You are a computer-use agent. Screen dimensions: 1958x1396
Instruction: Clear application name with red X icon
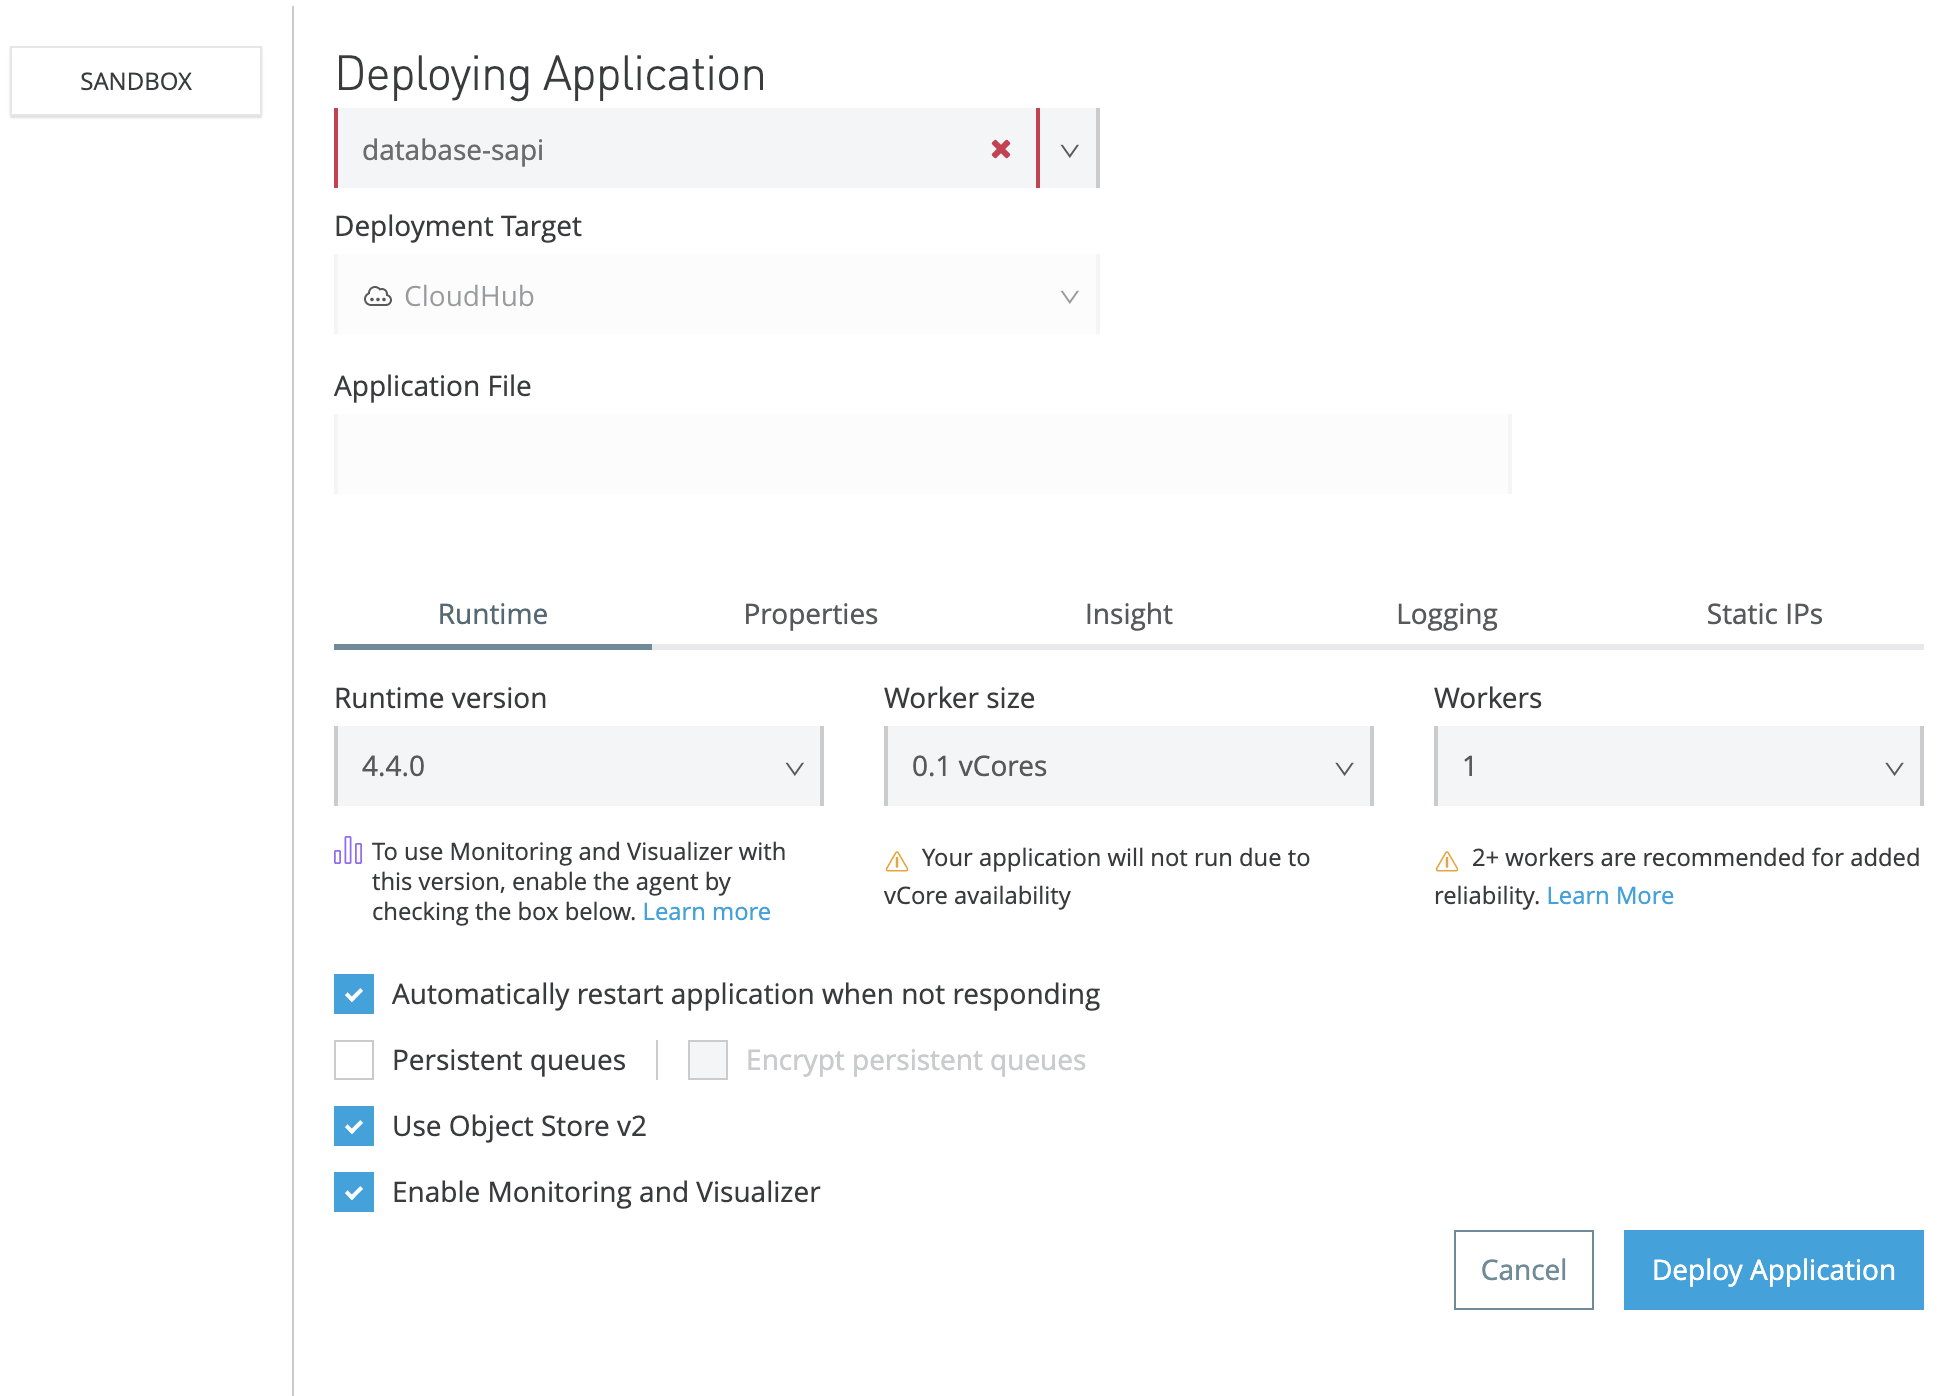click(1000, 149)
